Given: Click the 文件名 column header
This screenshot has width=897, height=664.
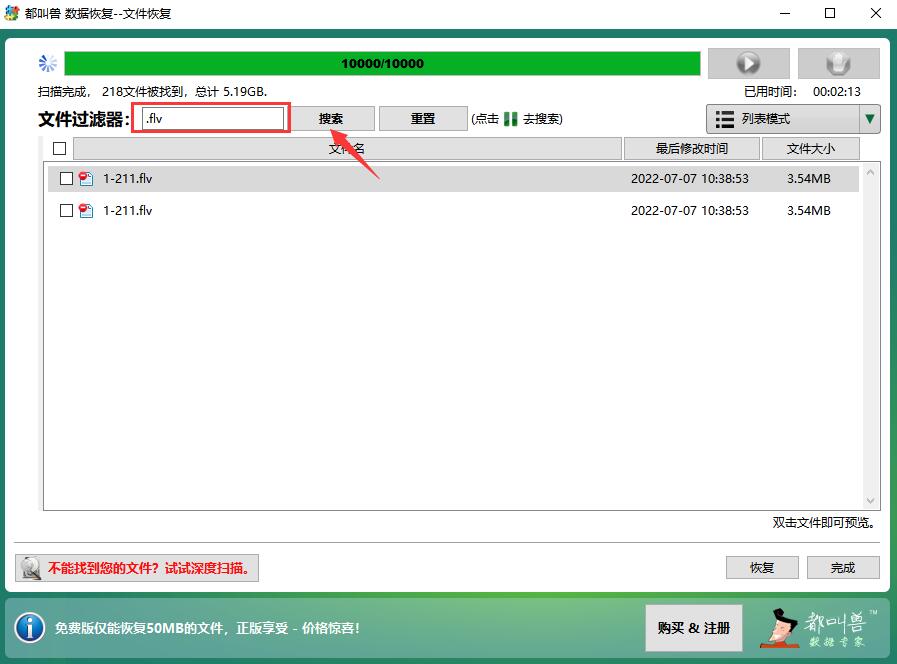Looking at the screenshot, I should [x=345, y=148].
